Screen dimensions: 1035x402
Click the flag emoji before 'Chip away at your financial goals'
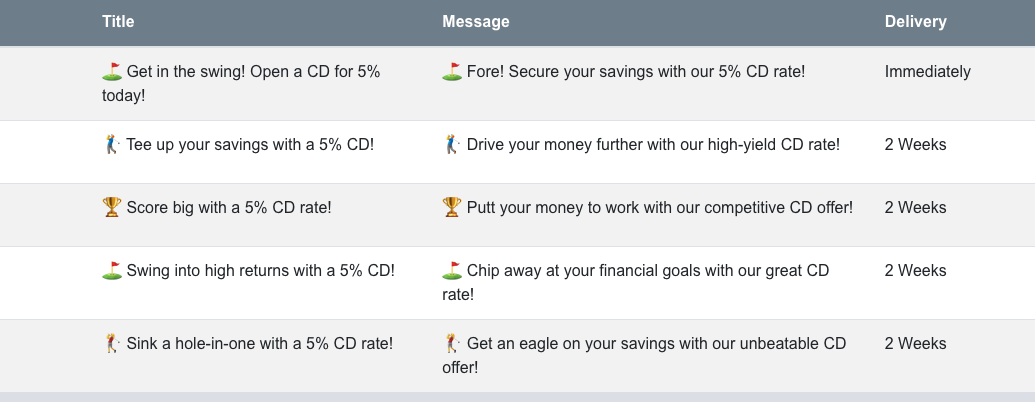click(452, 271)
